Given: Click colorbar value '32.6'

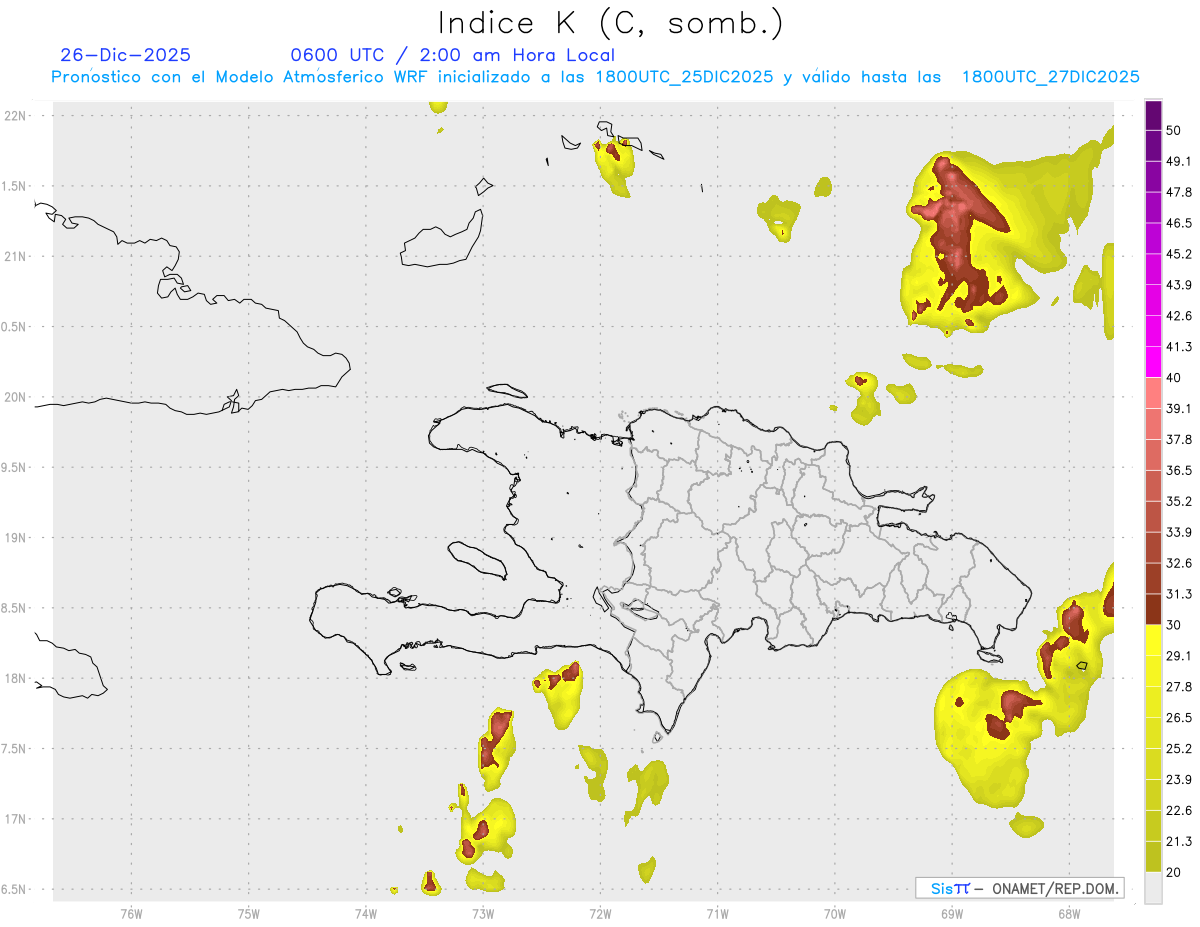Looking at the screenshot, I should [x=1179, y=563].
